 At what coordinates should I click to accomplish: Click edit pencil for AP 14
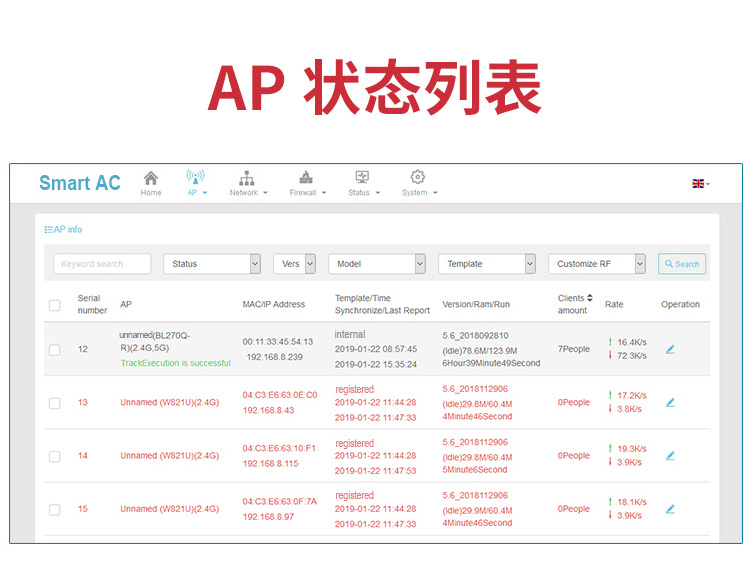pos(670,455)
